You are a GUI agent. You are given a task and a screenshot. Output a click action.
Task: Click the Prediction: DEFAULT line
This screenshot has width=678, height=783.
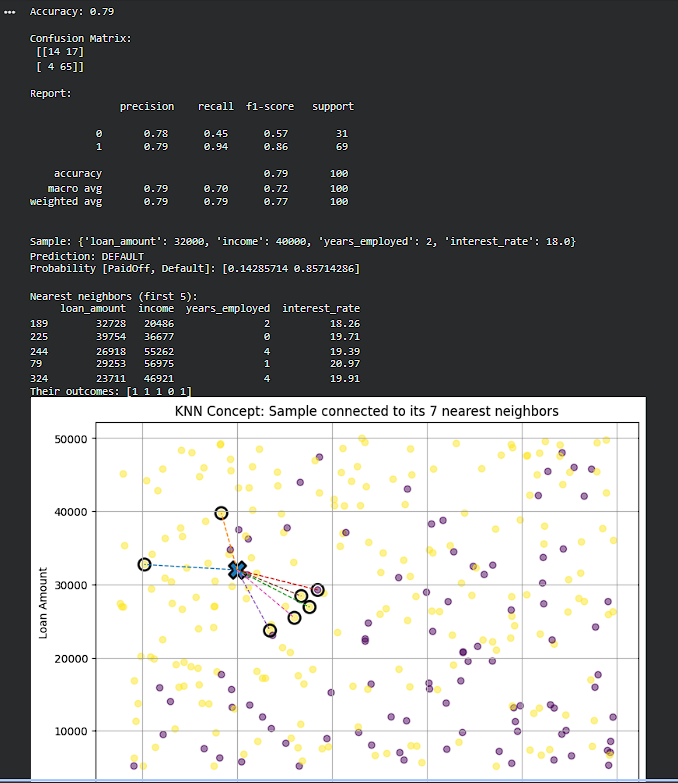click(x=87, y=256)
